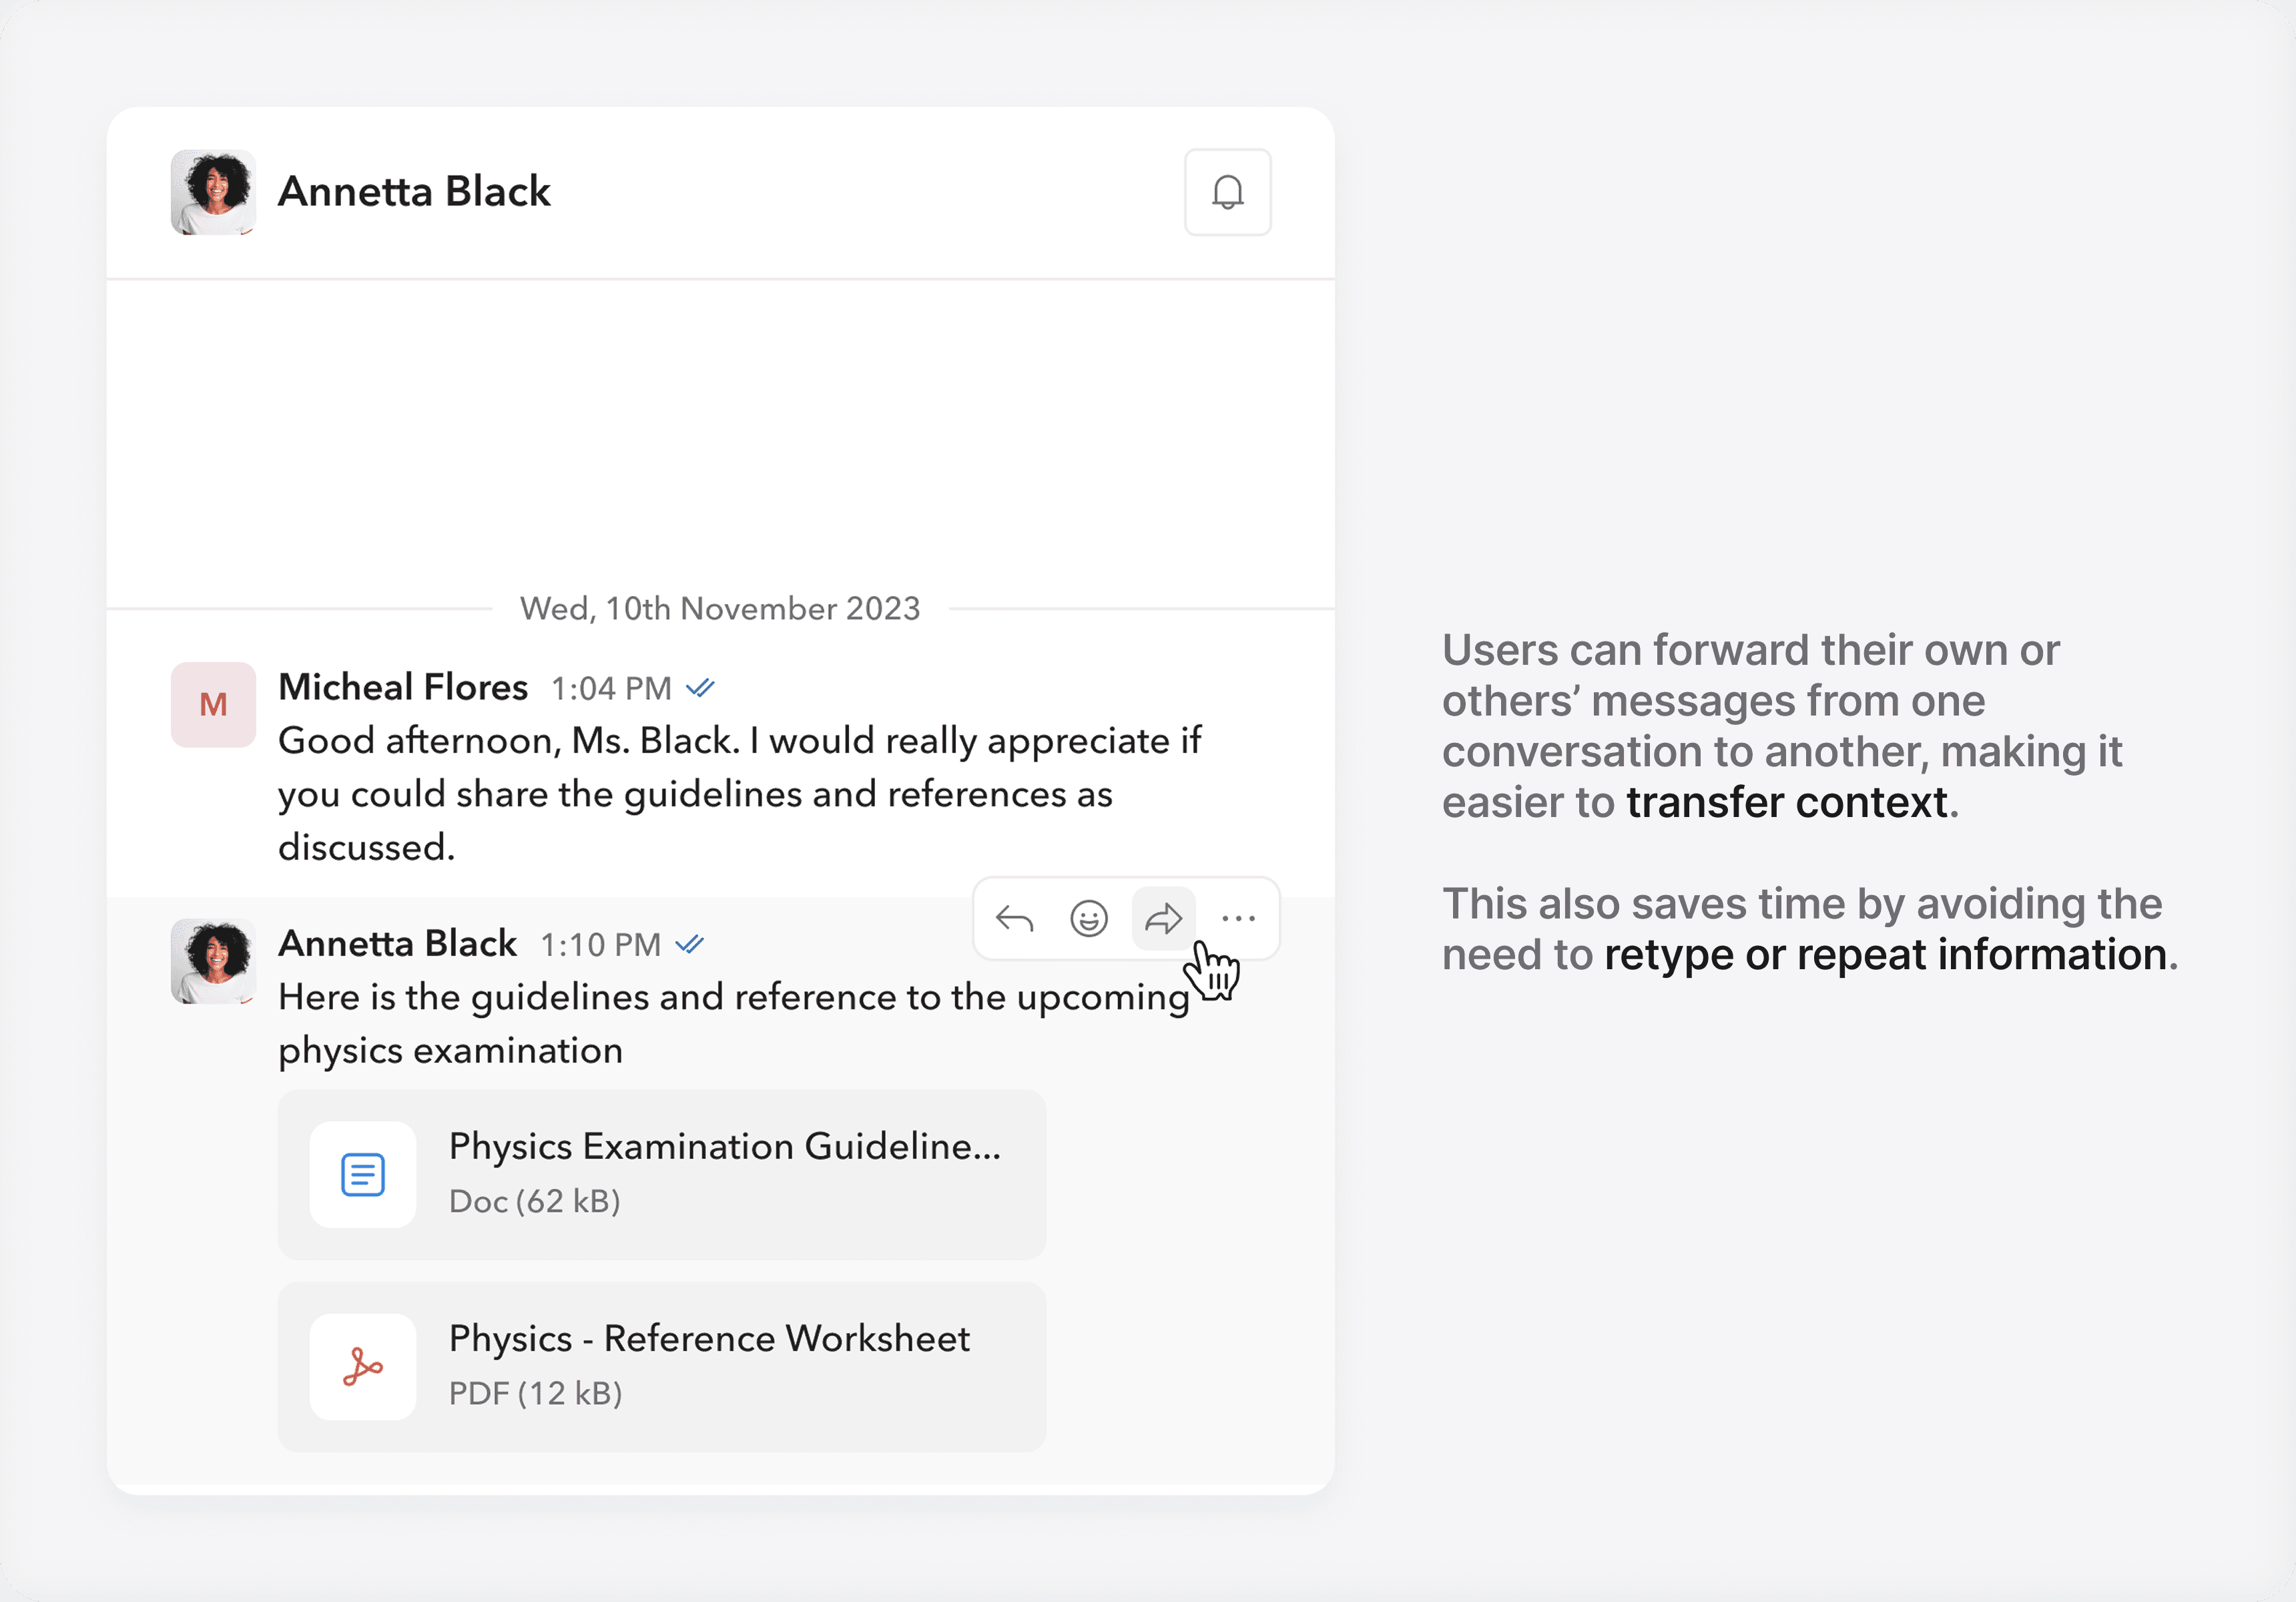Click the read checkmarks beside 1:04 PM
The height and width of the screenshot is (1602, 2296).
coord(700,688)
